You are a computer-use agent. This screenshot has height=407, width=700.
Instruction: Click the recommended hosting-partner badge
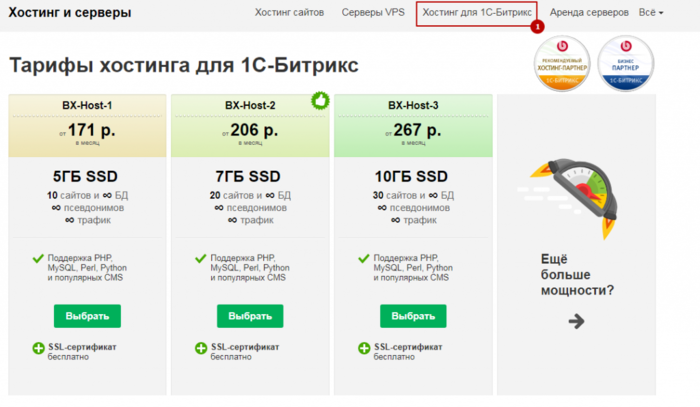562,64
